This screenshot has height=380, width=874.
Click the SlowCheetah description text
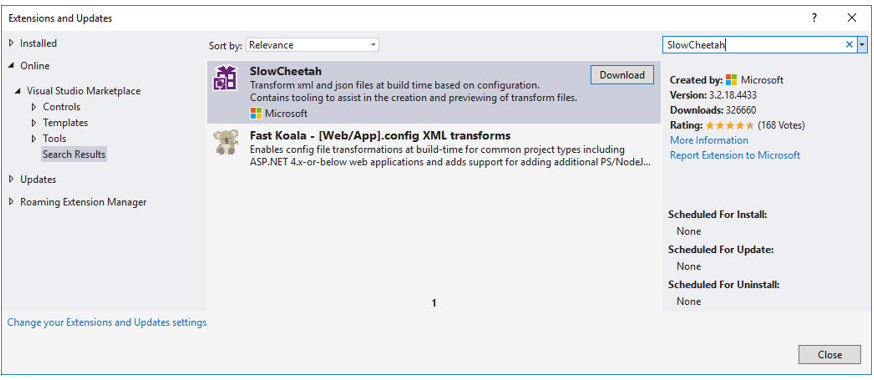[413, 91]
